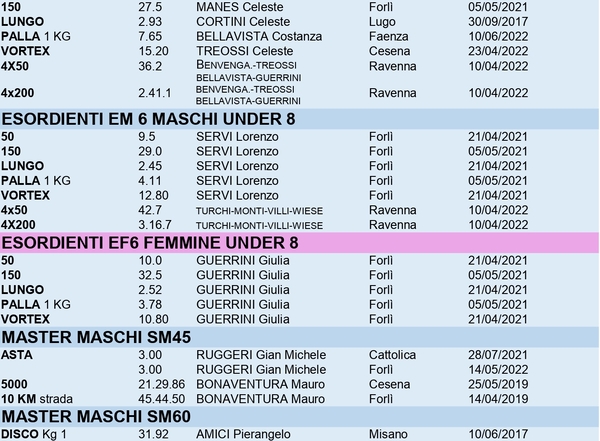
Task: Click GUERRINI Giulia's 10.0 result in 50
Action: [x=150, y=260]
